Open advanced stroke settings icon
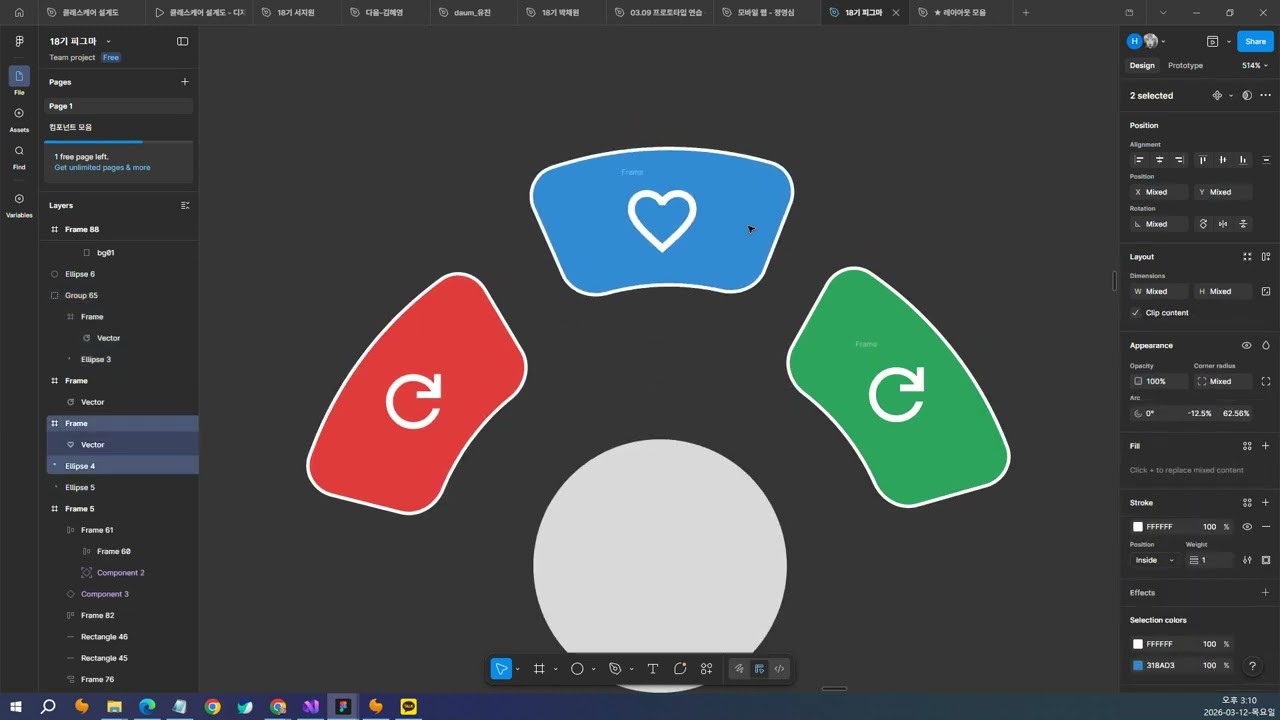Image resolution: width=1280 pixels, height=720 pixels. 1247,560
